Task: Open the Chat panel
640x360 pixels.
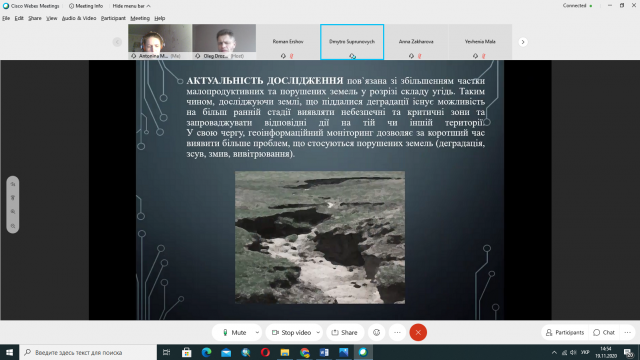Action: coord(604,333)
